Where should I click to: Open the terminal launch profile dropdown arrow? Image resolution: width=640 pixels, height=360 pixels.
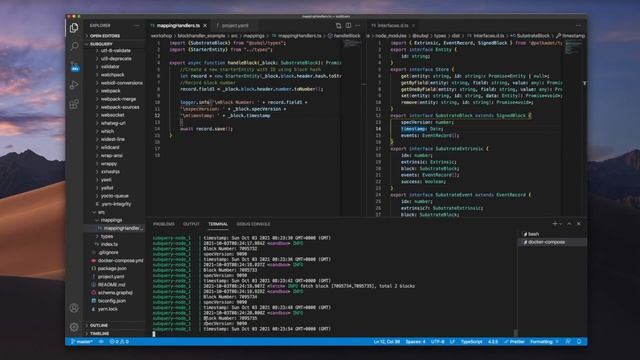(560, 224)
